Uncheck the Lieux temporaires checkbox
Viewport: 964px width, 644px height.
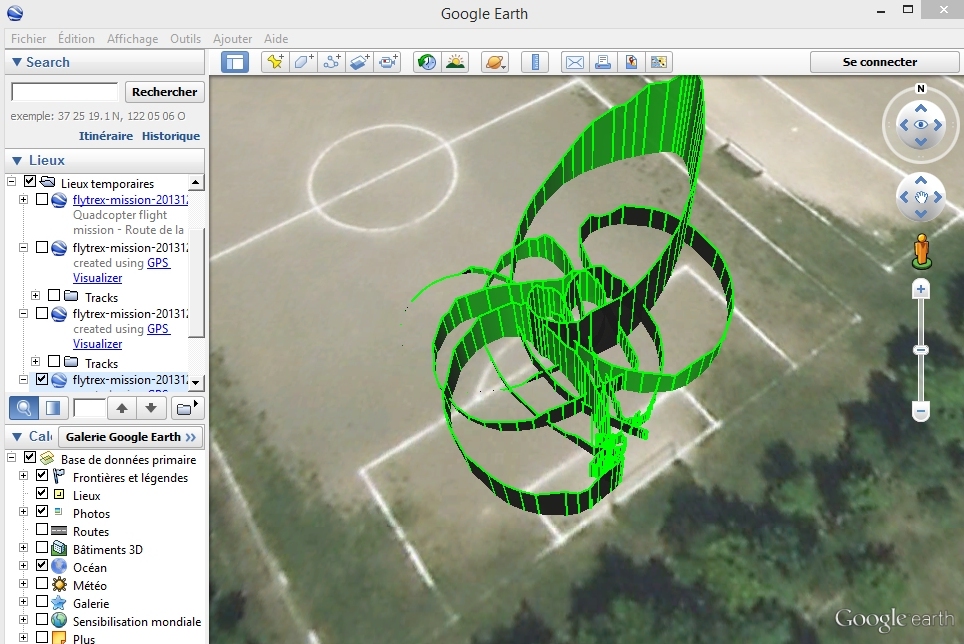30,181
